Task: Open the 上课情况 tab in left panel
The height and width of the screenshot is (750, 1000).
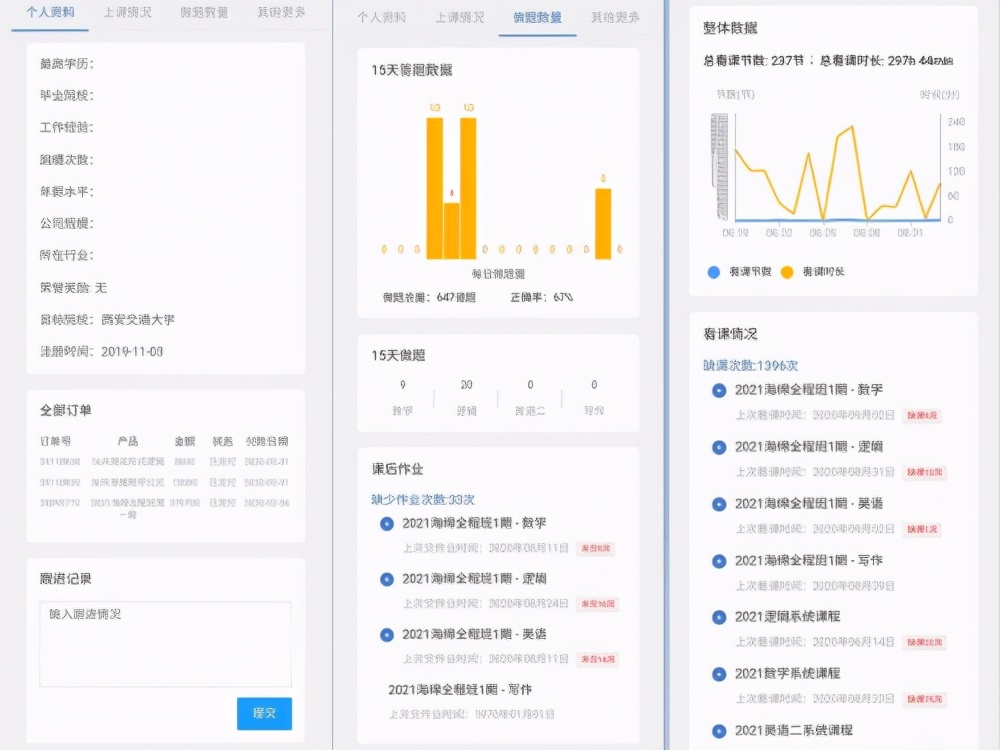Action: click(128, 13)
